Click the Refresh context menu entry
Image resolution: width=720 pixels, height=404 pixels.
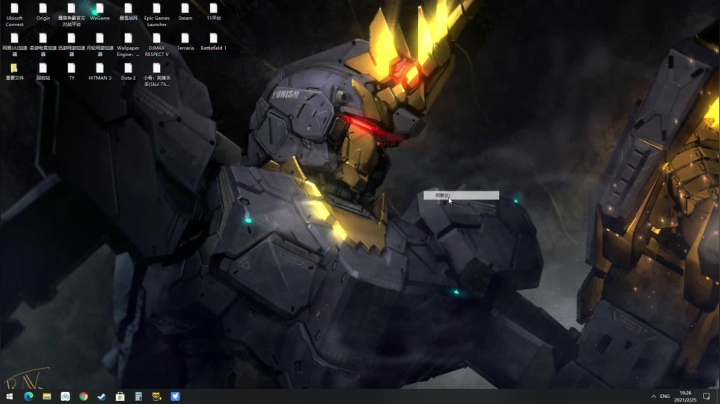[x=461, y=195]
